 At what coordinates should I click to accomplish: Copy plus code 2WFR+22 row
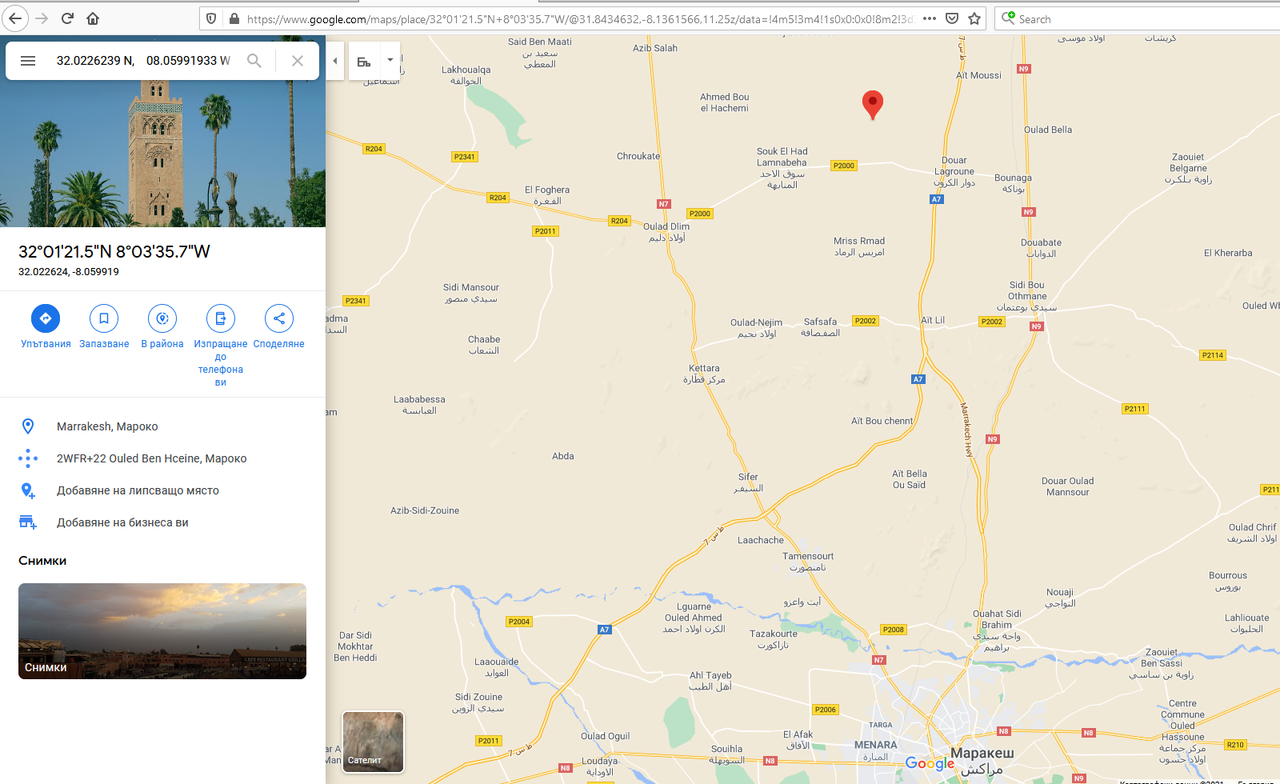click(x=163, y=458)
